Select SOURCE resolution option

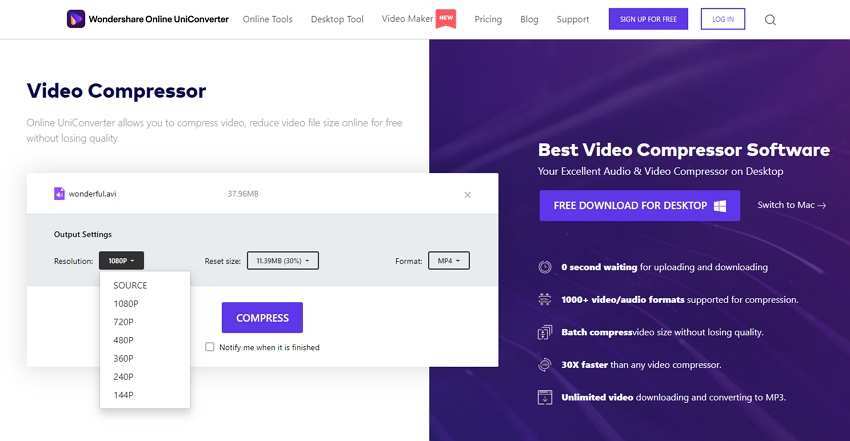click(130, 285)
